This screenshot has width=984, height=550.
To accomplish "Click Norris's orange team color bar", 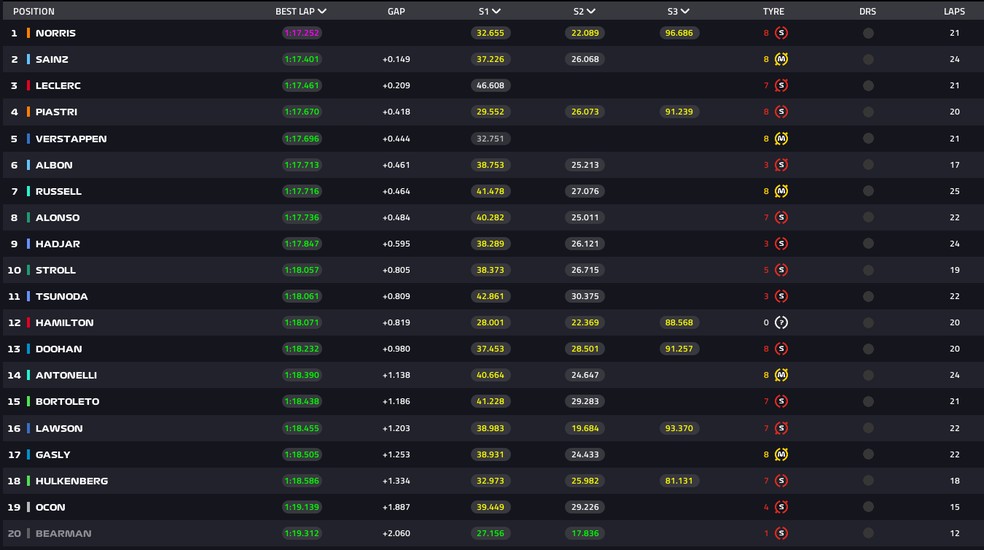I will pos(28,33).
